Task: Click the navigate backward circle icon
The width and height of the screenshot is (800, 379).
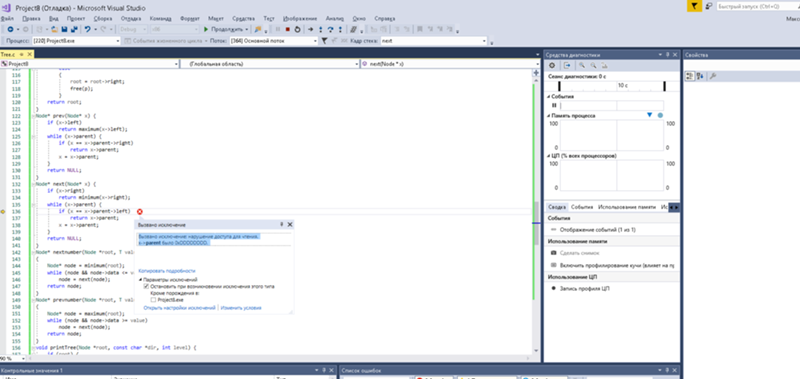Action: [x=10, y=30]
